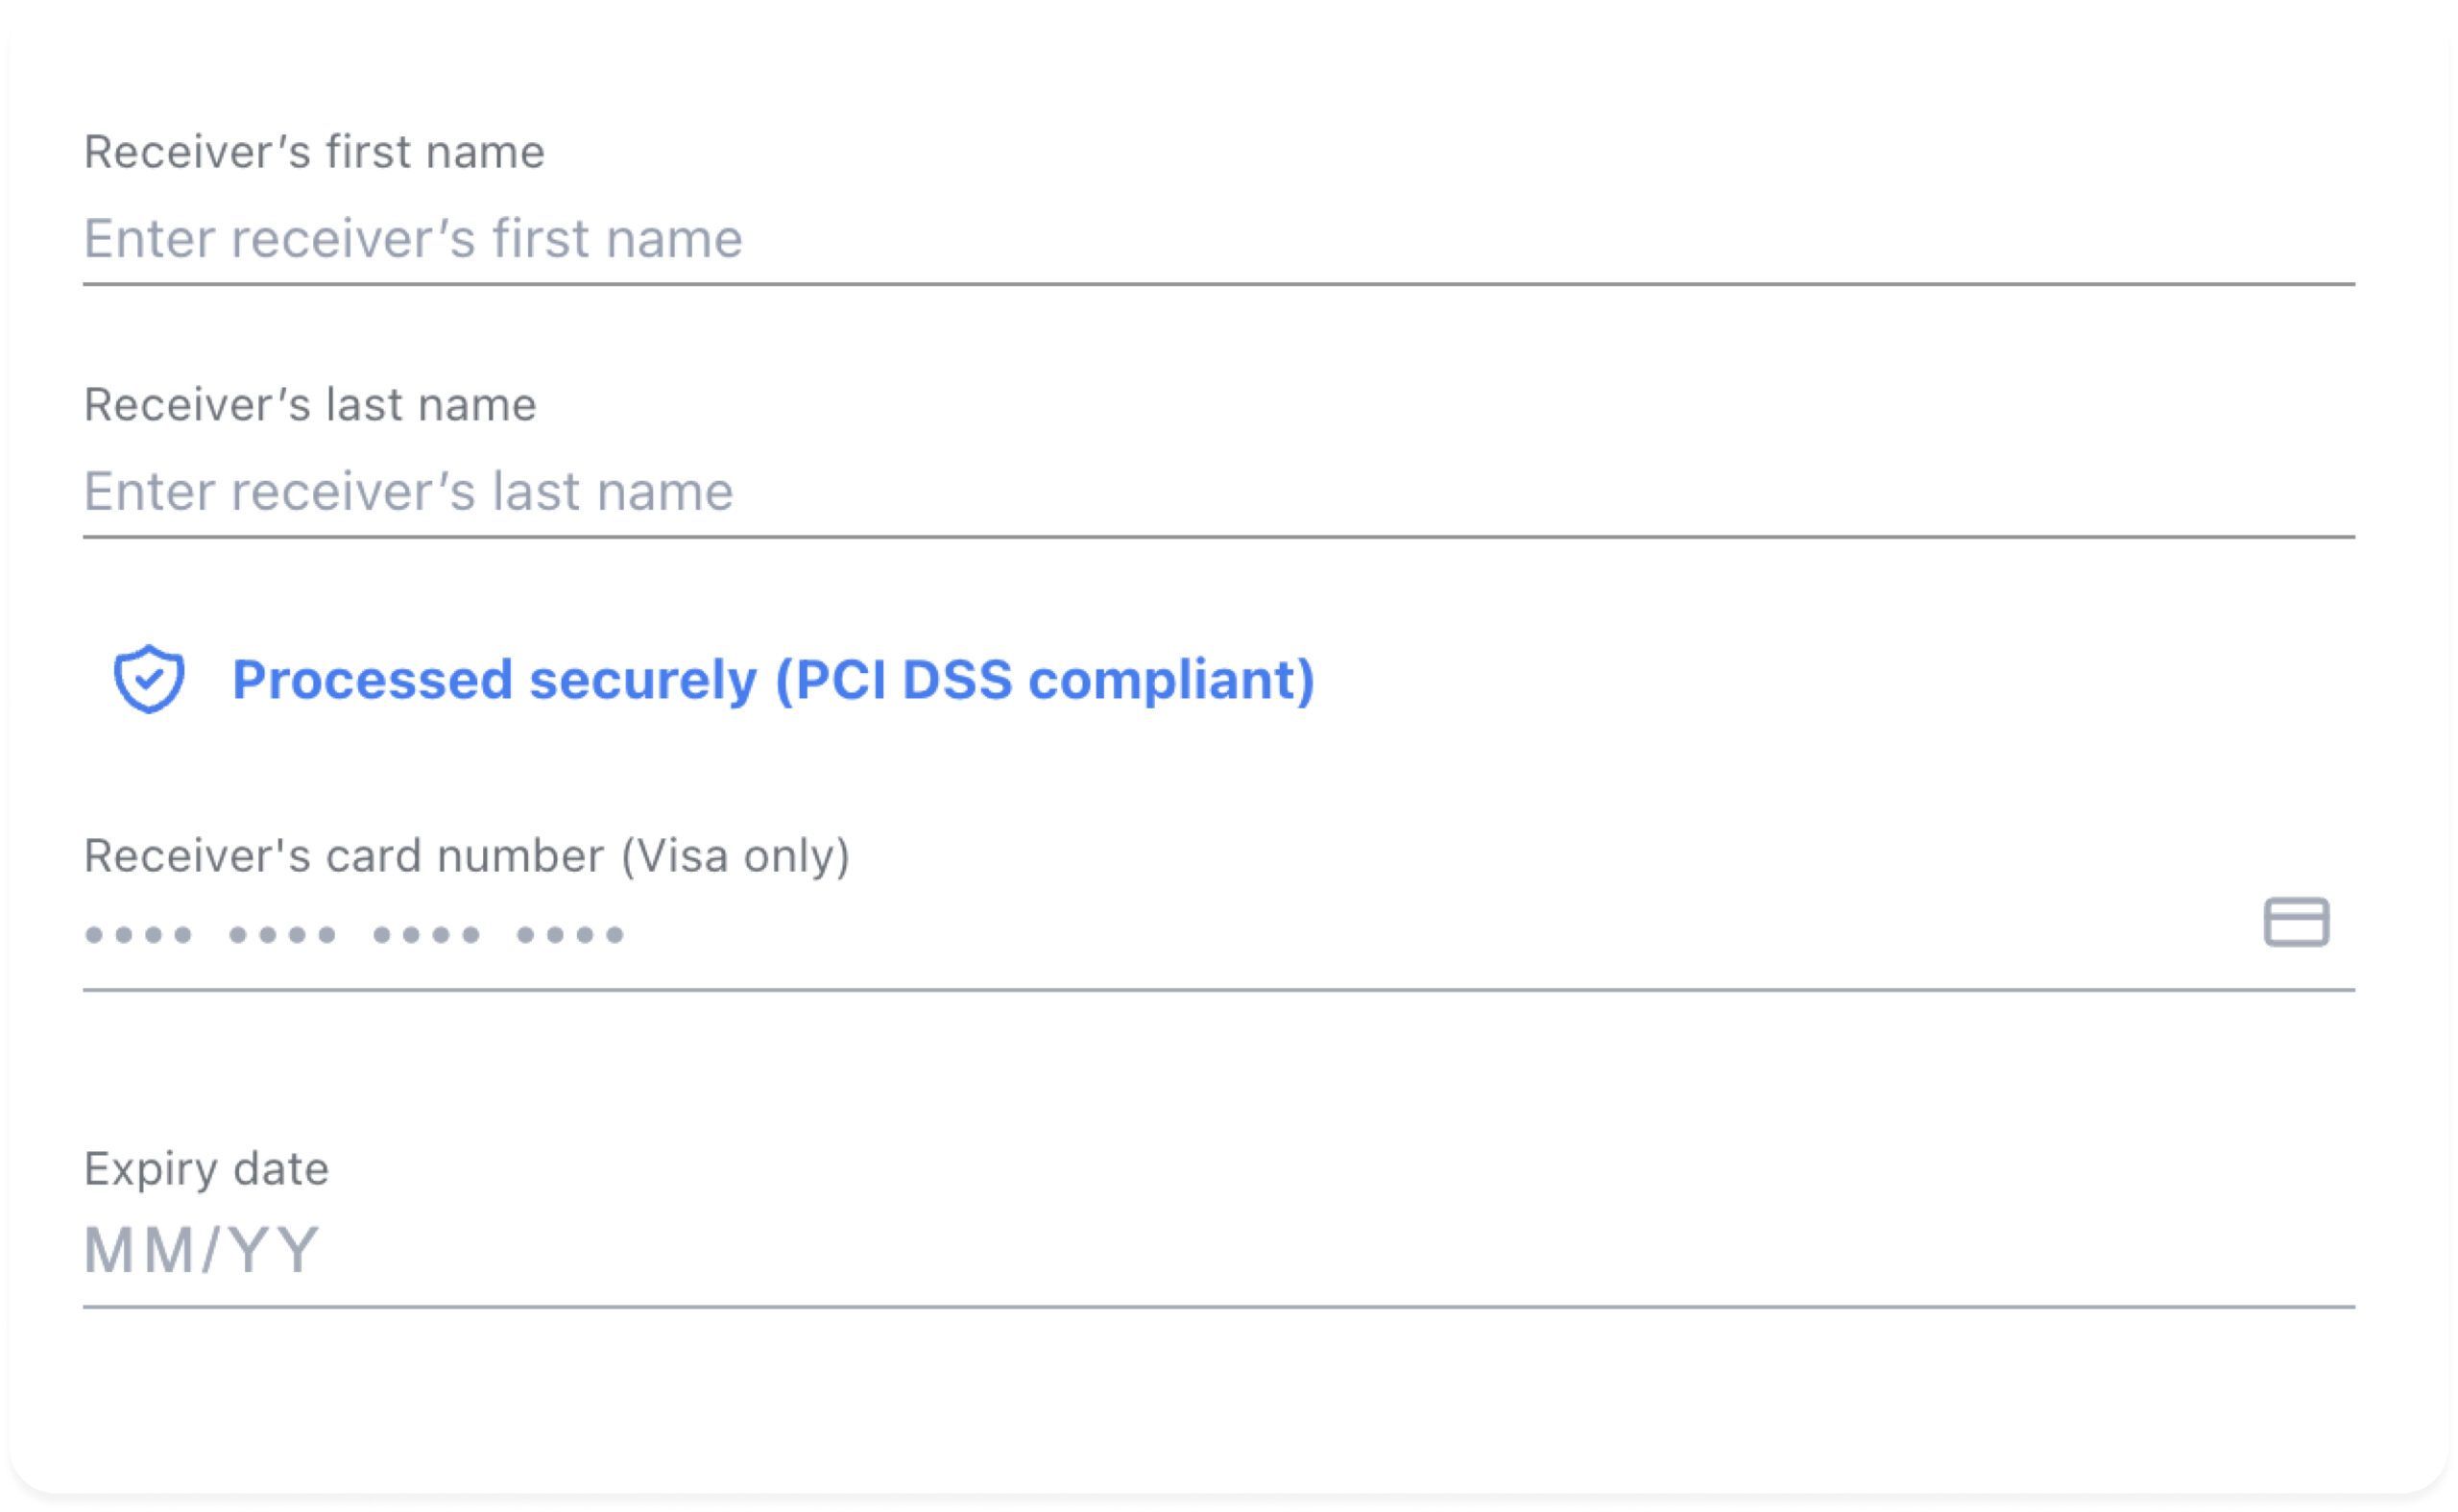Click the "(PCI DSS compliant)" text

coord(1045,680)
